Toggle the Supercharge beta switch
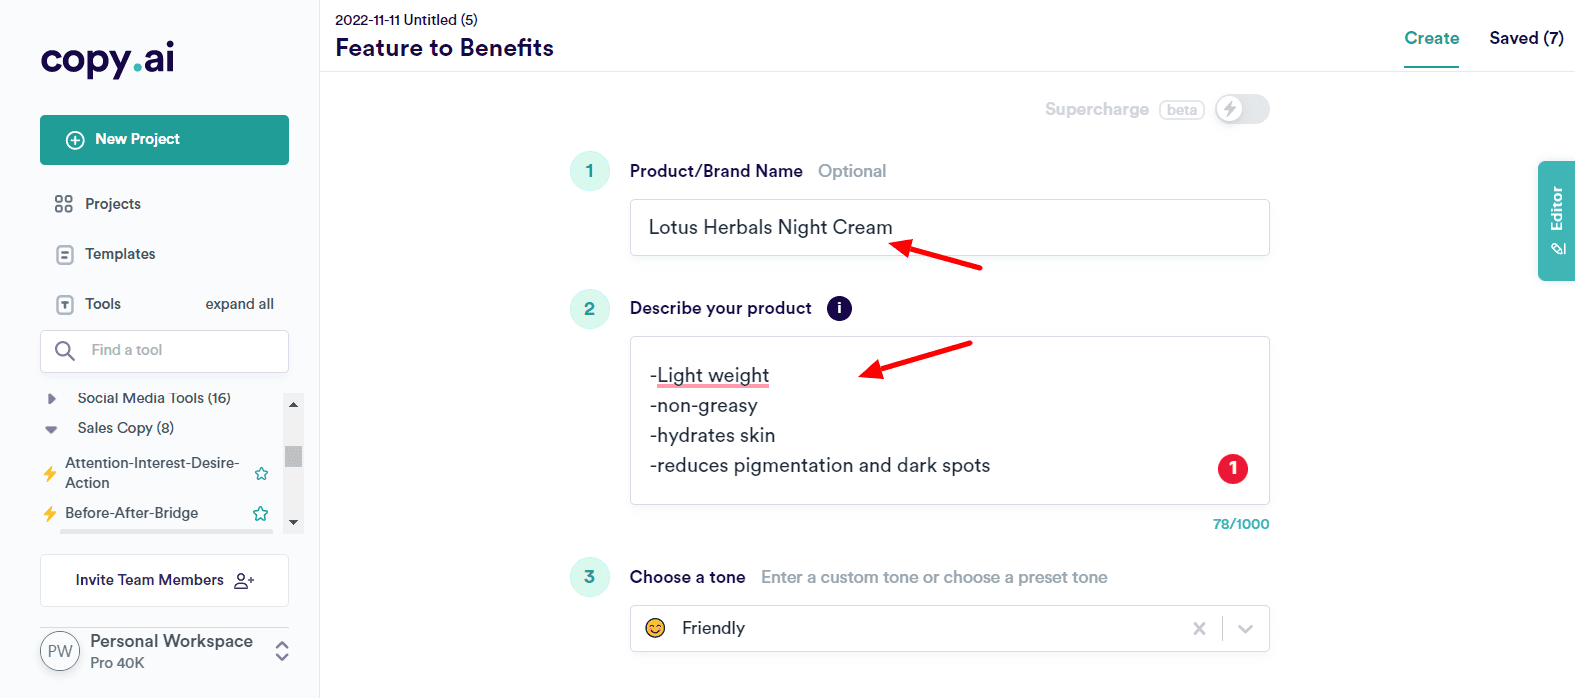 [x=1241, y=109]
